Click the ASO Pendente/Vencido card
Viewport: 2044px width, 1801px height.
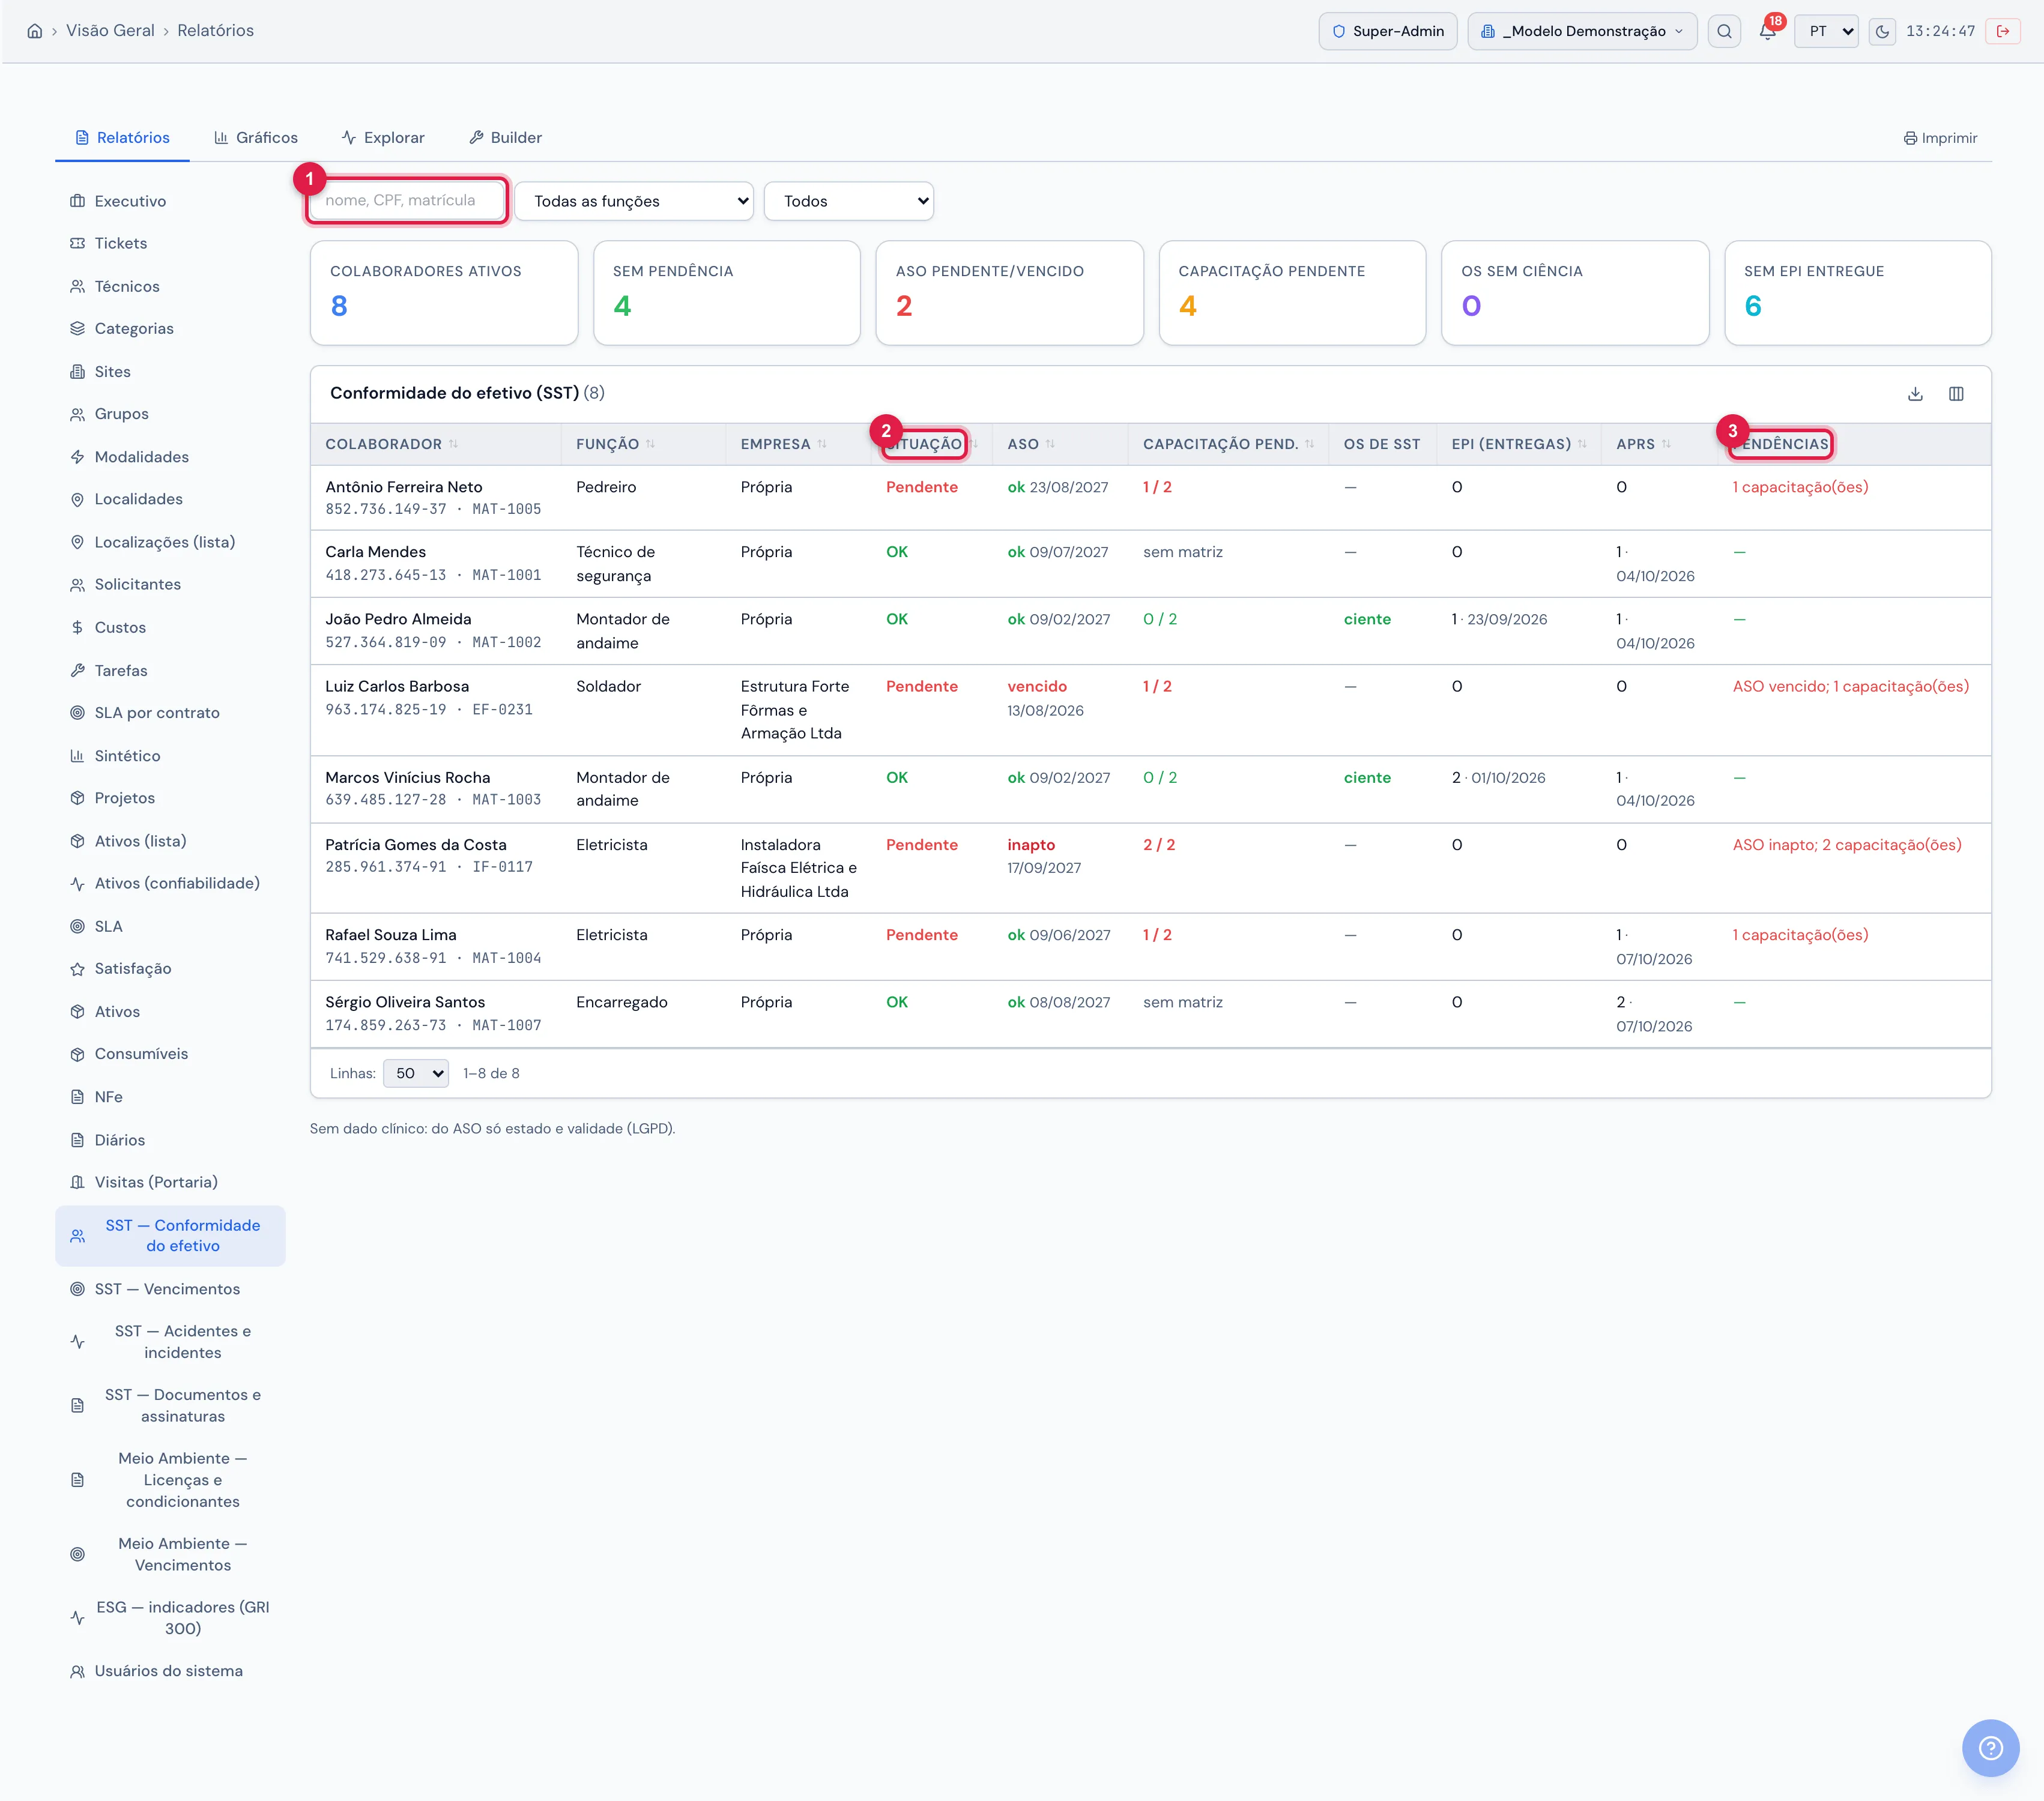tap(1009, 293)
